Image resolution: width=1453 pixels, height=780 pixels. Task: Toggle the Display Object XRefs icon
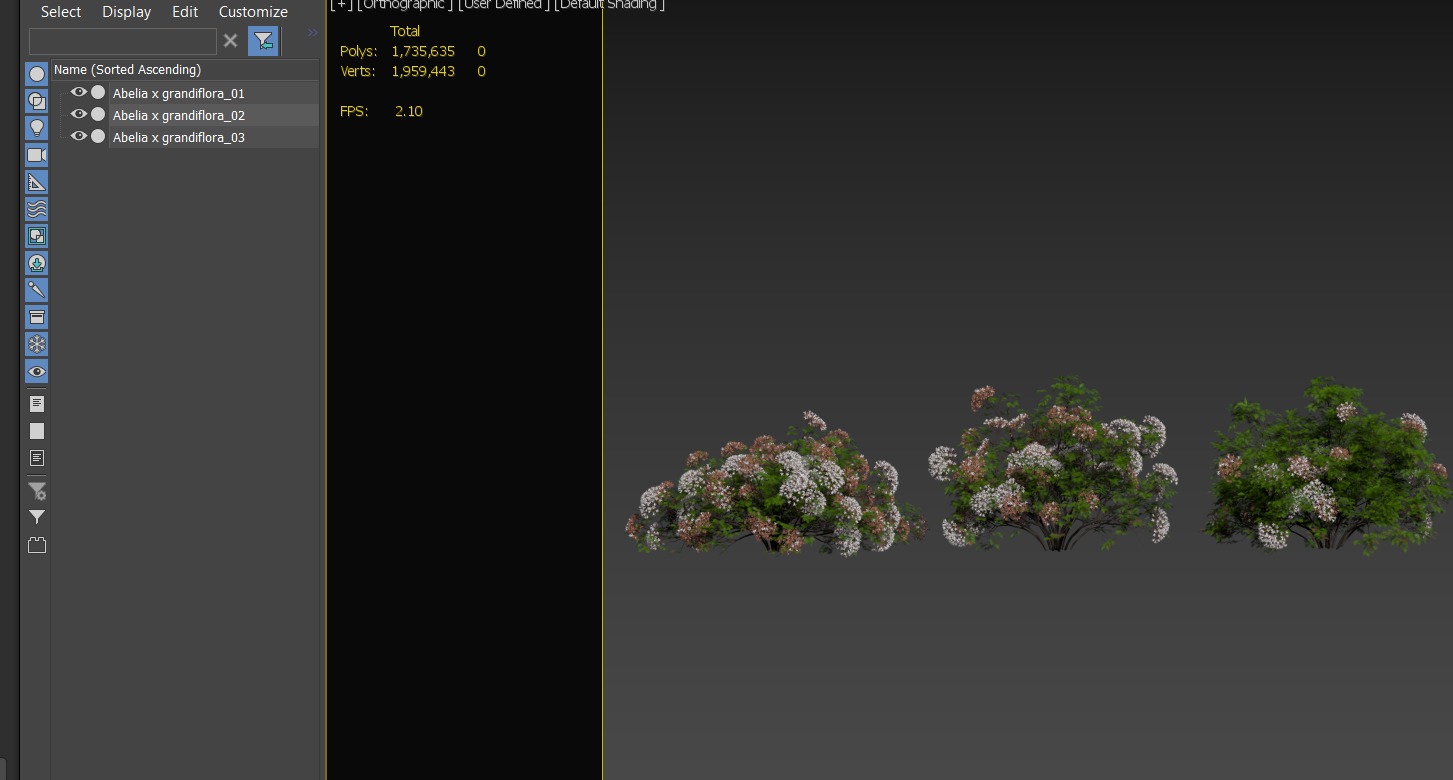[37, 263]
